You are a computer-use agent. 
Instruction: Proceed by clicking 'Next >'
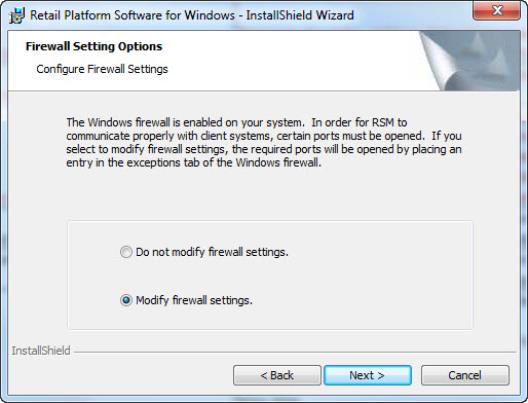pyautogui.click(x=367, y=375)
